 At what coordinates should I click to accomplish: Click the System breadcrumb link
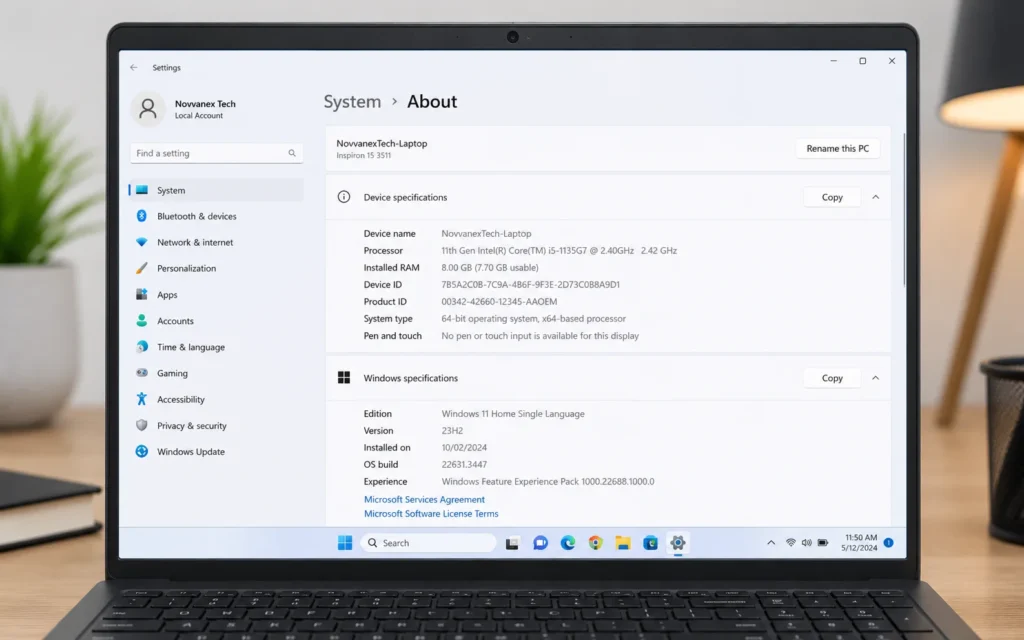coord(353,102)
